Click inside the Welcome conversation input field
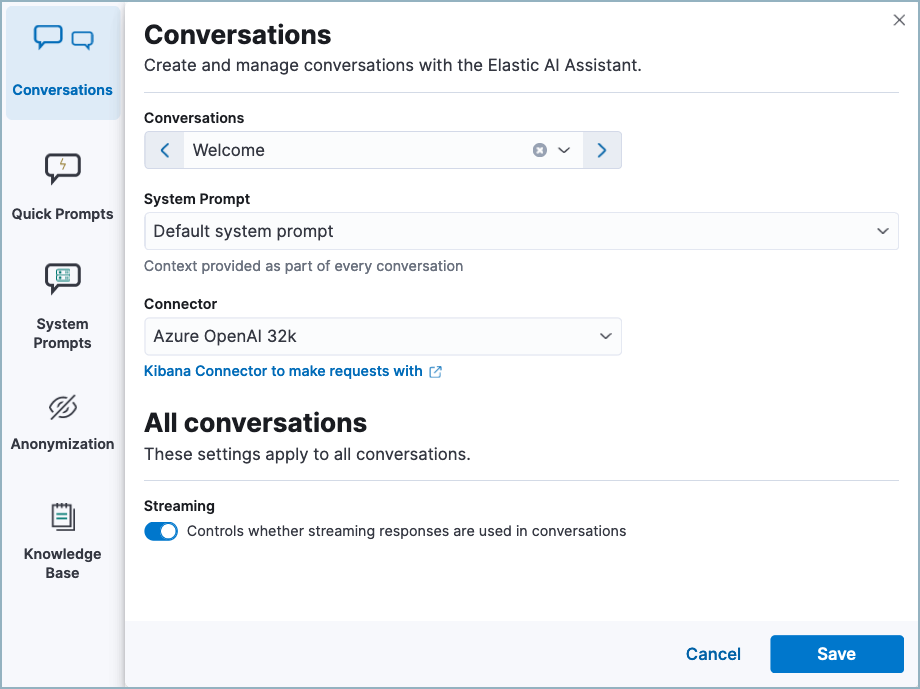This screenshot has width=920, height=689. pyautogui.click(x=350, y=150)
